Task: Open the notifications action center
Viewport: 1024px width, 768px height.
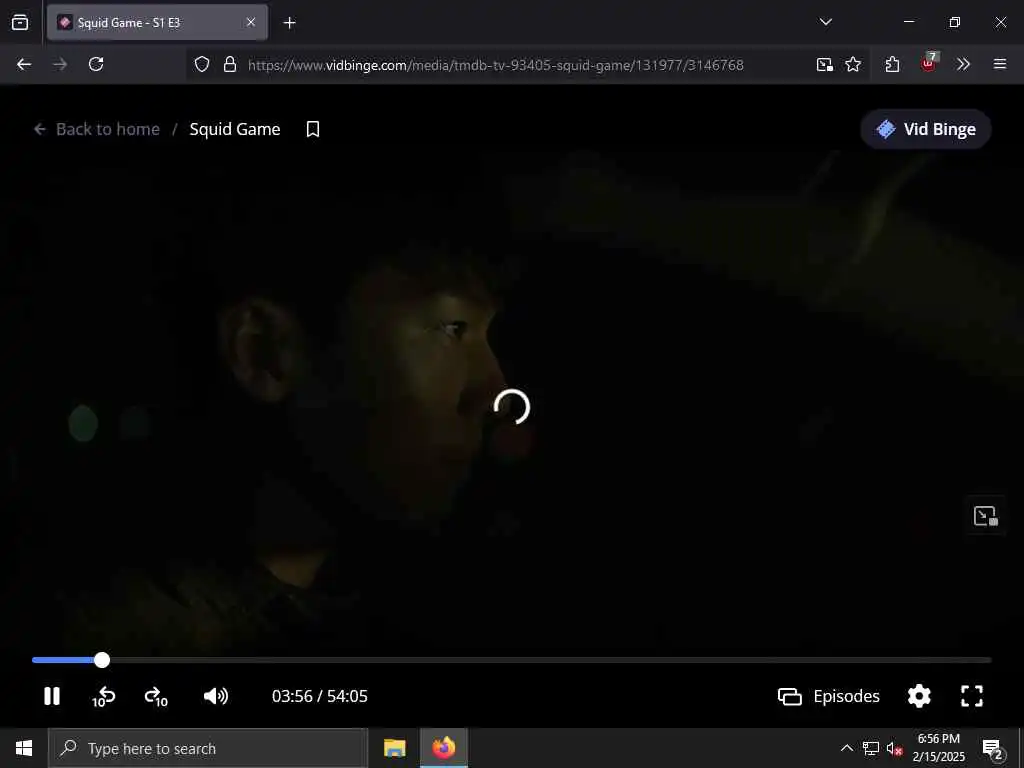Action: point(992,749)
